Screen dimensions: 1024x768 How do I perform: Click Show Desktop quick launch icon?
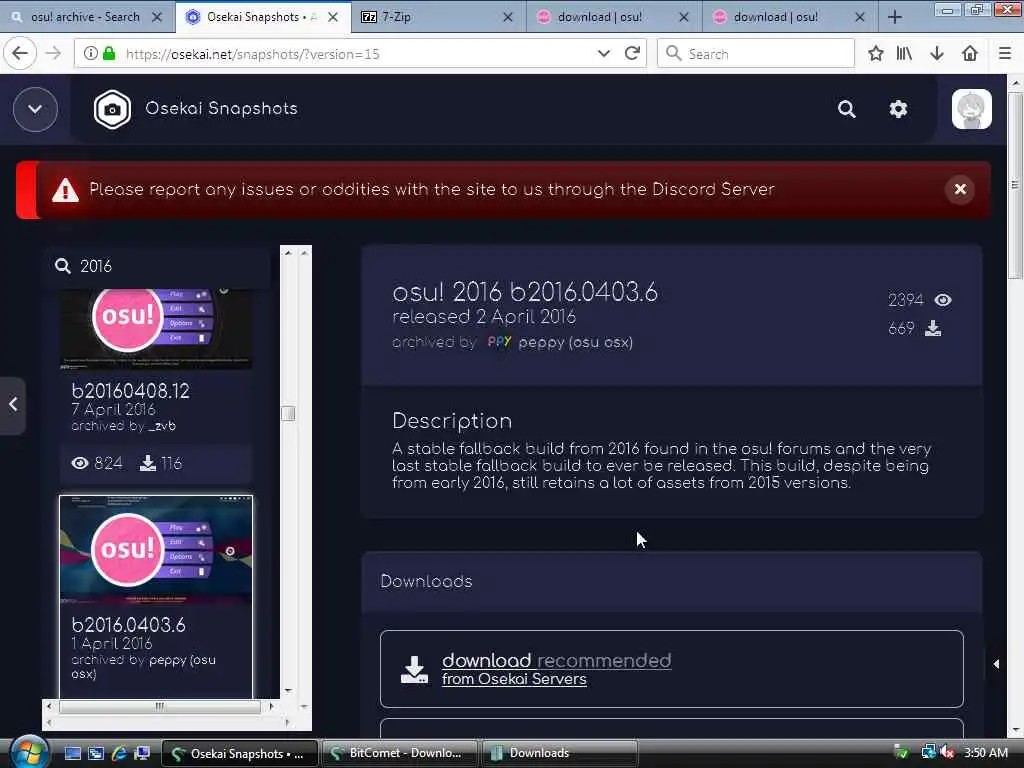click(72, 753)
